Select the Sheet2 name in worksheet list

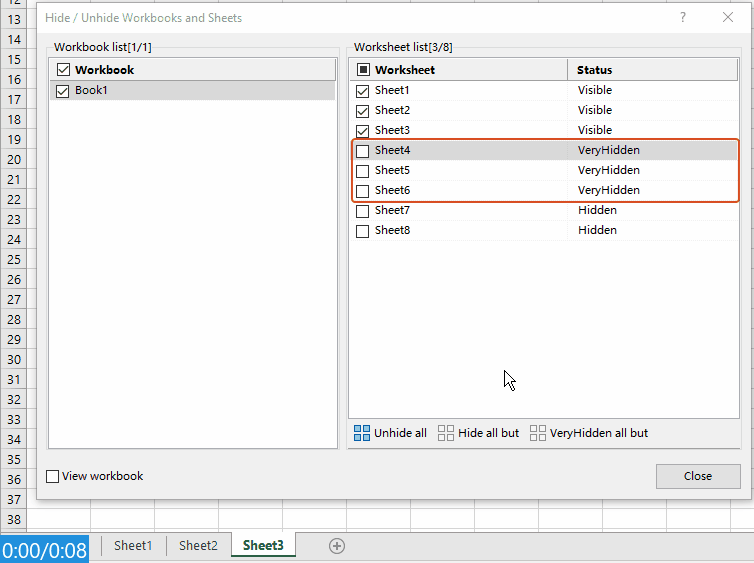click(x=392, y=110)
